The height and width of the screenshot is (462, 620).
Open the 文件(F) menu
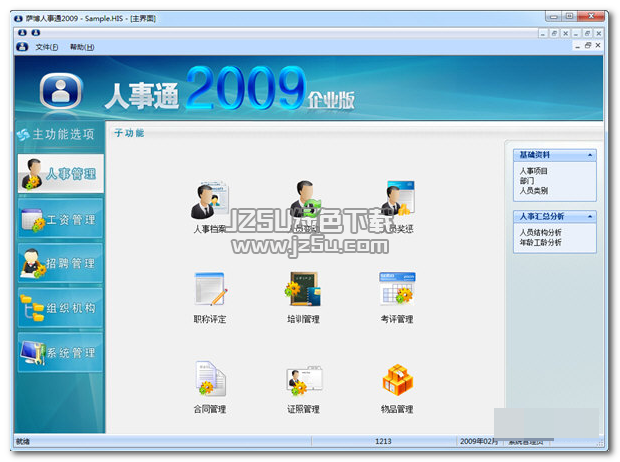[47, 47]
